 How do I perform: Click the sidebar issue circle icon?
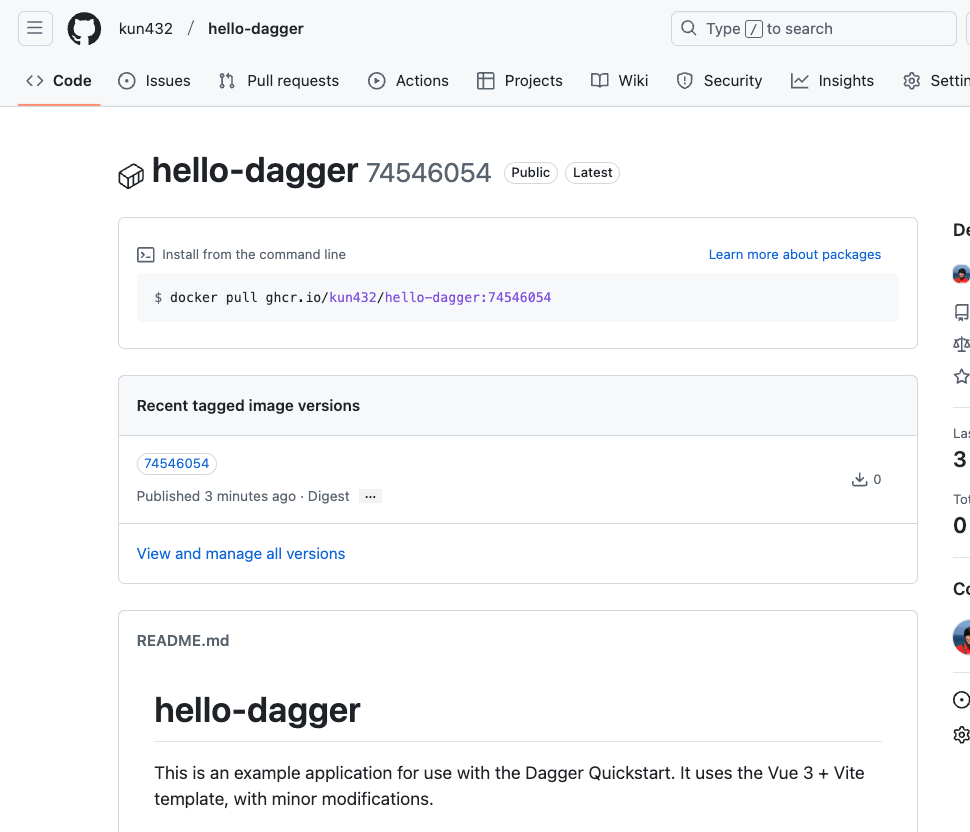click(x=961, y=700)
